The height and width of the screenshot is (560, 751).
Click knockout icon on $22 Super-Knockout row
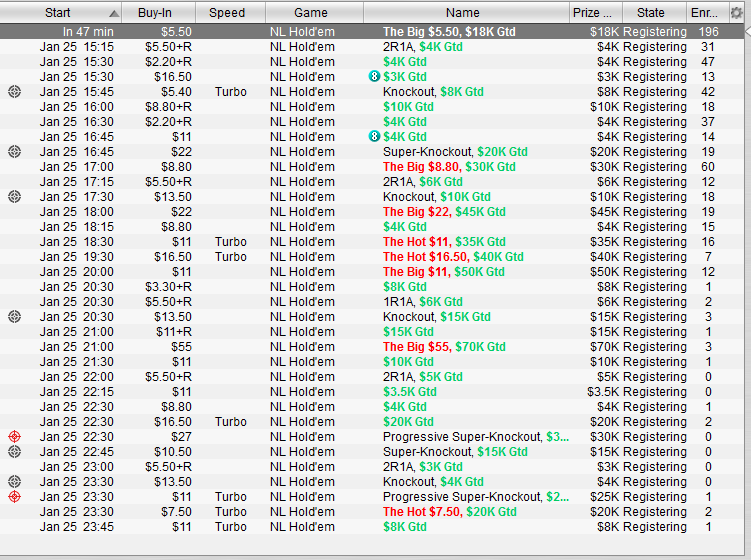point(15,152)
